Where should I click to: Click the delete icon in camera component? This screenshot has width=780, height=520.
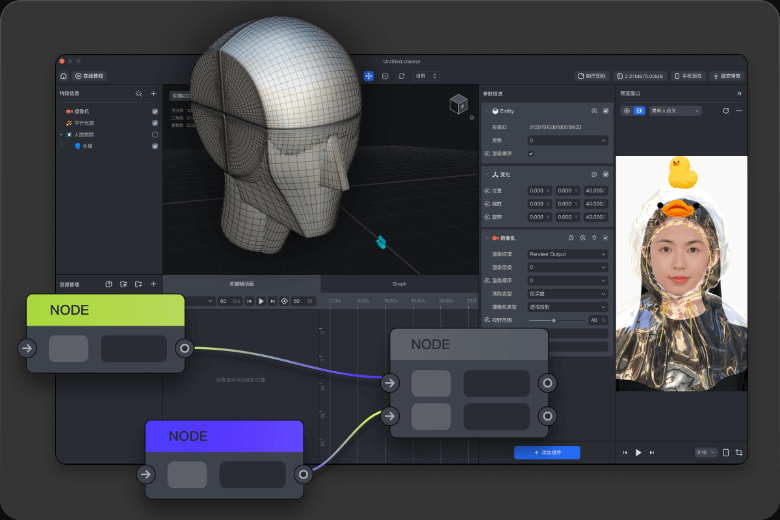click(594, 238)
